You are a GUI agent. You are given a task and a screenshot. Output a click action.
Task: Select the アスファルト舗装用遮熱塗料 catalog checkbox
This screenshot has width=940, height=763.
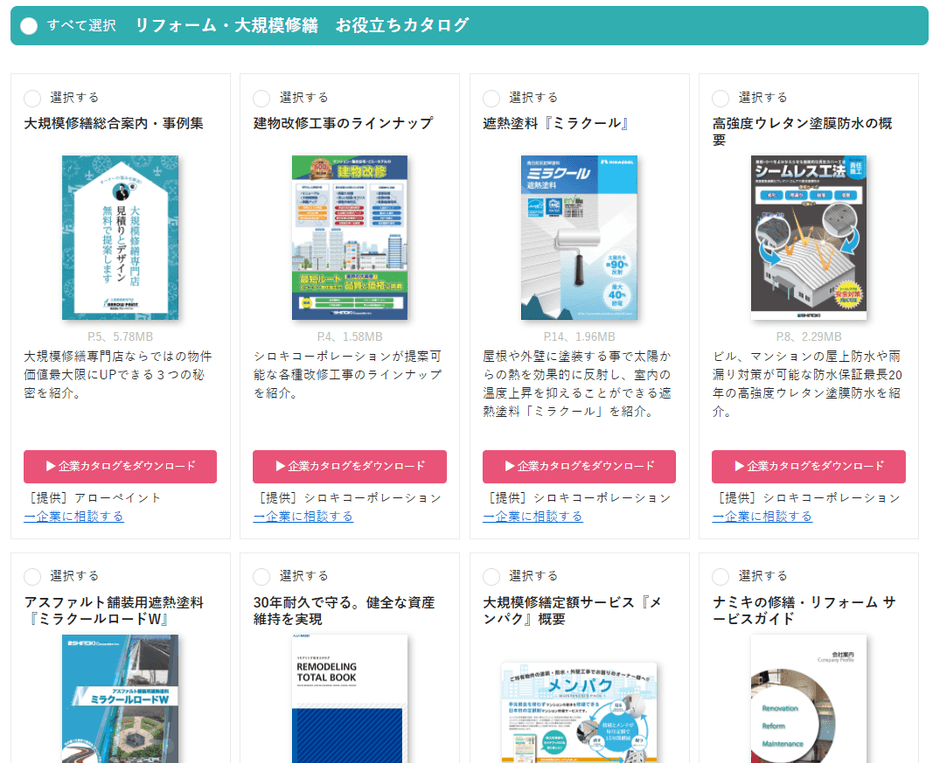pos(32,577)
